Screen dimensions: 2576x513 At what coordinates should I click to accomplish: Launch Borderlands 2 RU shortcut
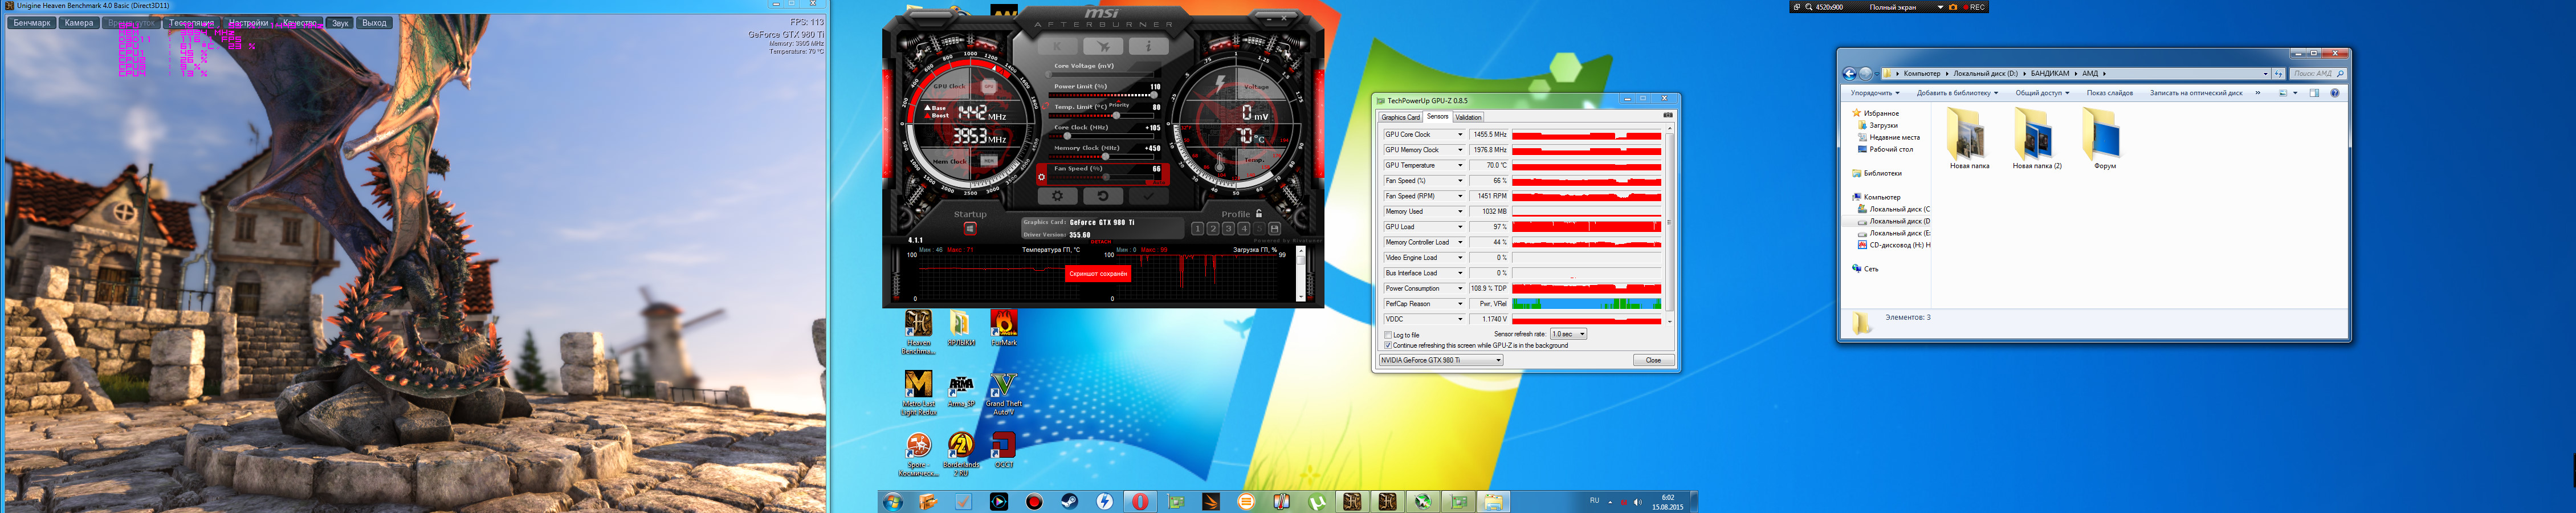click(961, 454)
